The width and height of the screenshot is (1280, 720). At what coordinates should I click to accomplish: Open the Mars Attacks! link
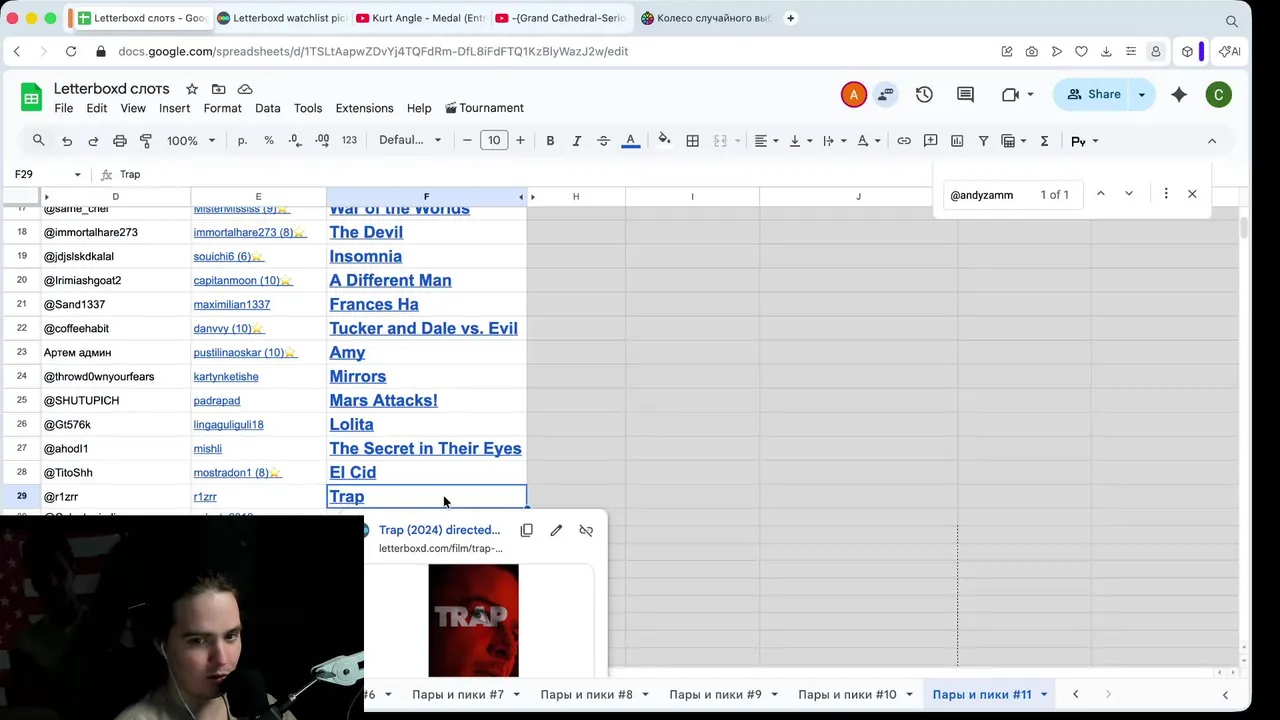(x=383, y=400)
